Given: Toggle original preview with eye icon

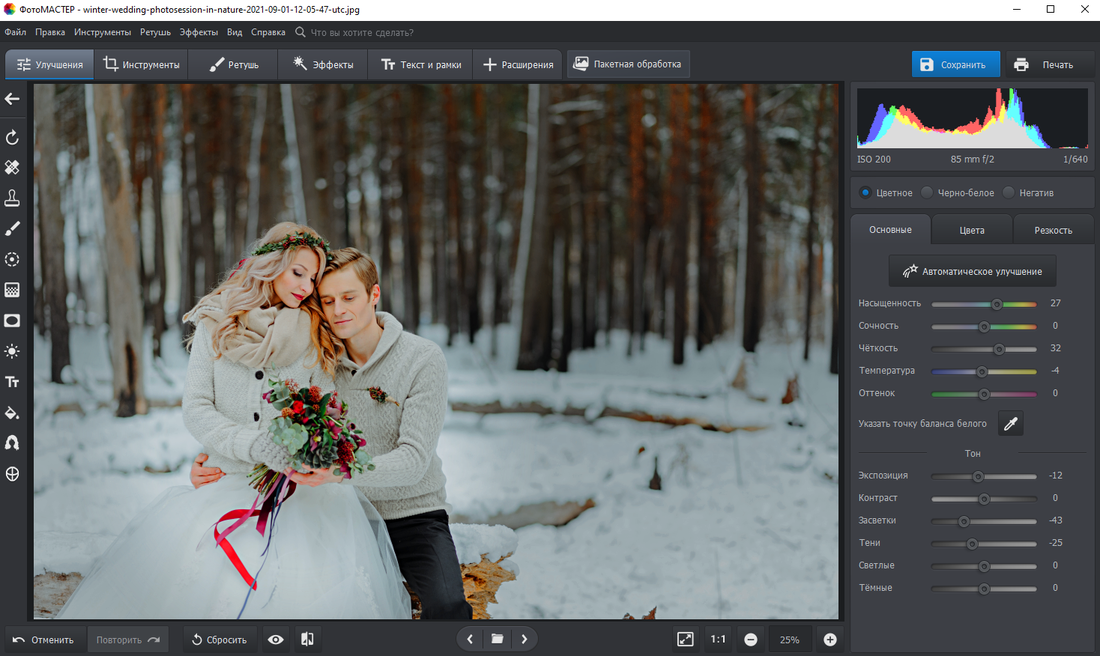Looking at the screenshot, I should click(276, 639).
